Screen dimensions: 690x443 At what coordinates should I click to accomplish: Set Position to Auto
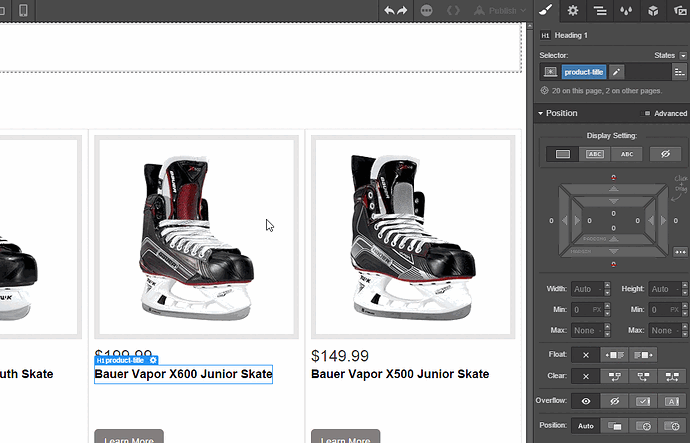586,426
